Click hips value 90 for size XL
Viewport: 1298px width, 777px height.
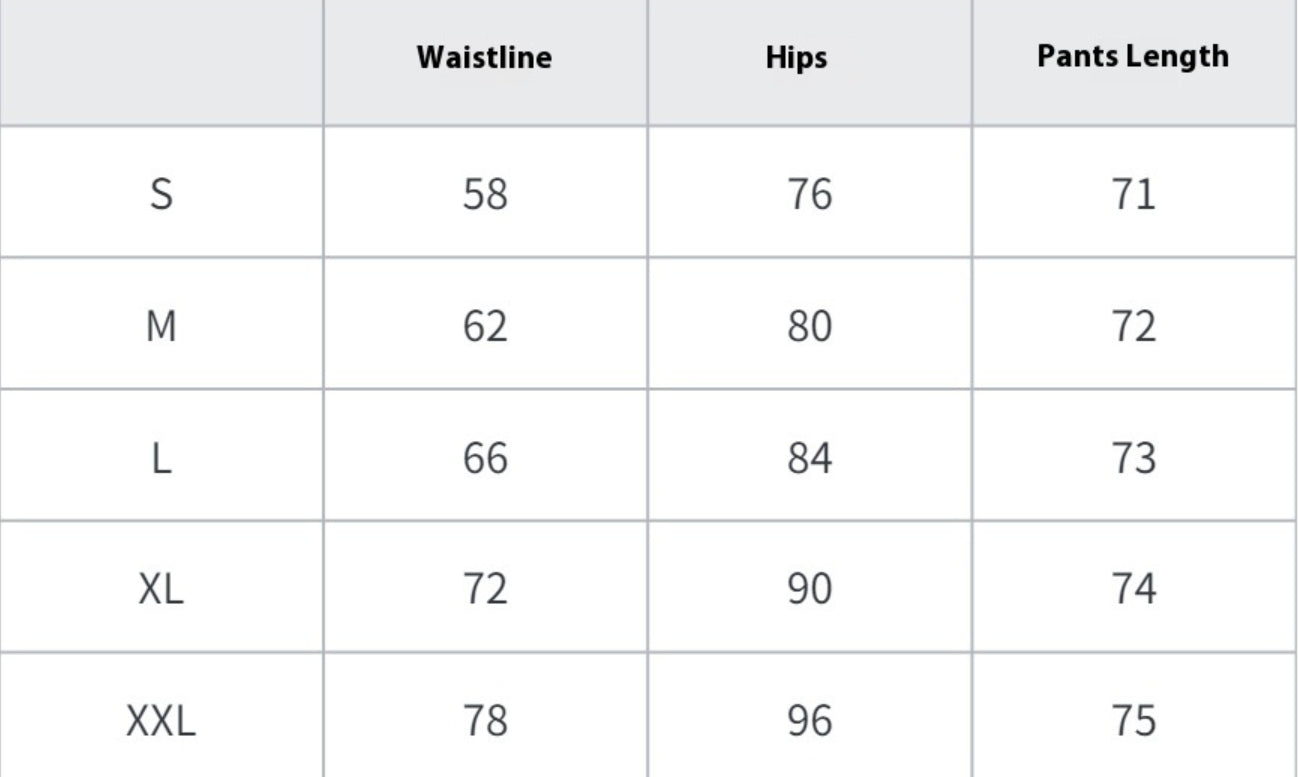(x=809, y=588)
